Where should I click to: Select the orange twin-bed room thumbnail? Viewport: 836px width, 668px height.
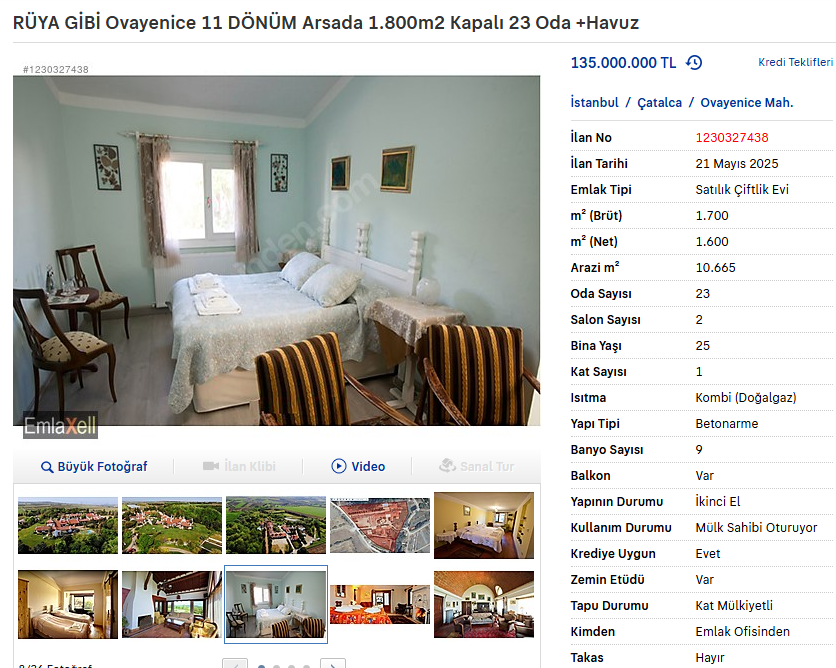pyautogui.click(x=380, y=604)
